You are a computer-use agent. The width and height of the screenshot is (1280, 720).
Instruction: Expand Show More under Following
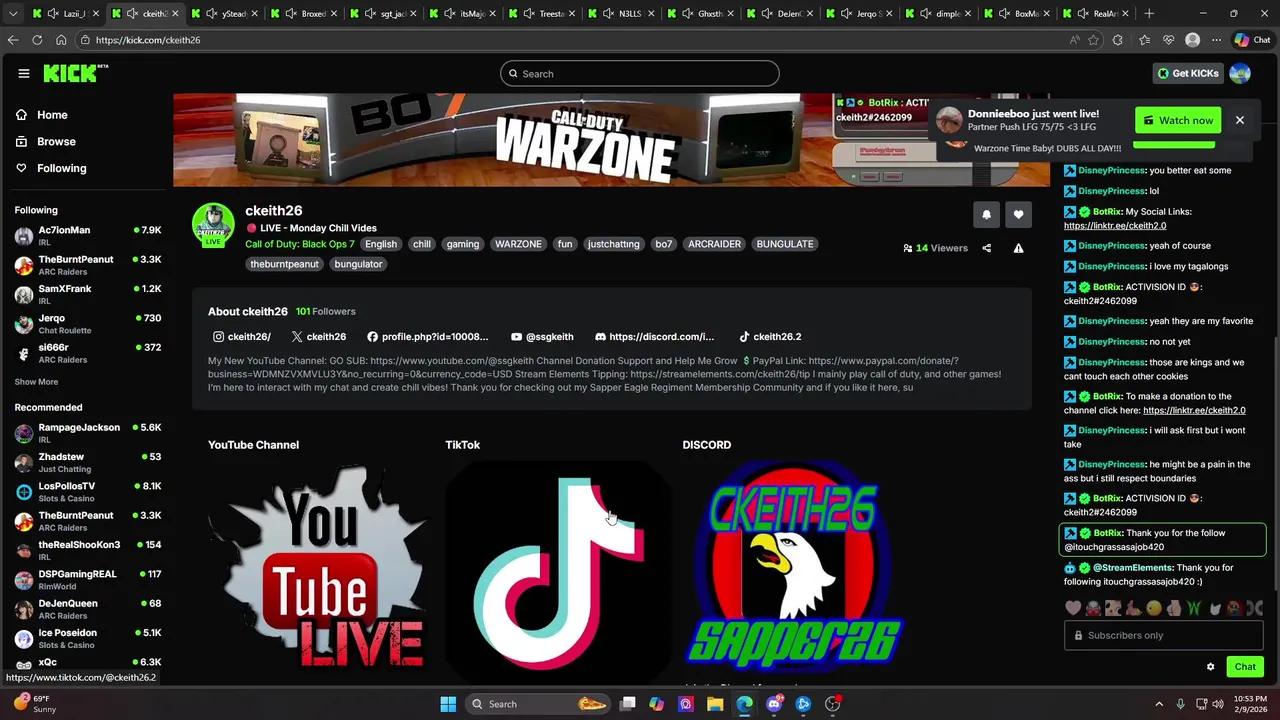[36, 382]
